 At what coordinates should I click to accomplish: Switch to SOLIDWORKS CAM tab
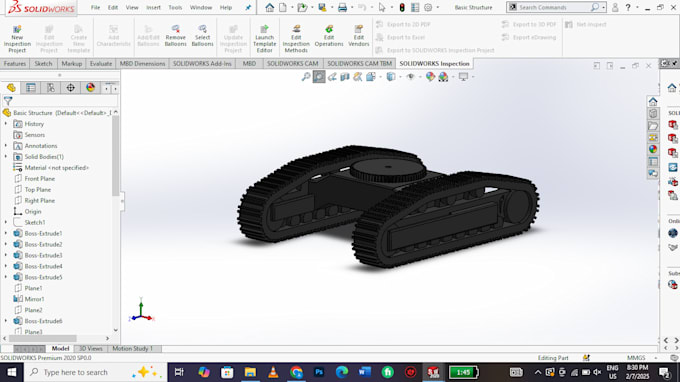(292, 64)
